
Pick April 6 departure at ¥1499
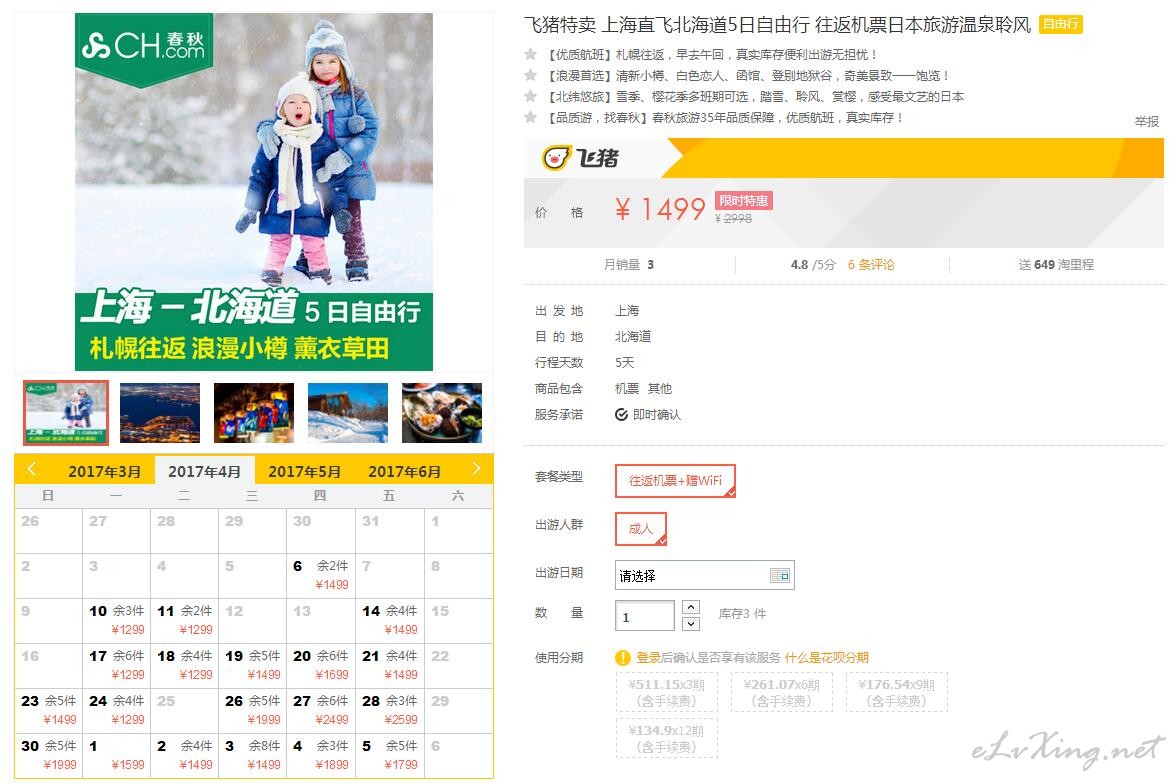pos(321,576)
